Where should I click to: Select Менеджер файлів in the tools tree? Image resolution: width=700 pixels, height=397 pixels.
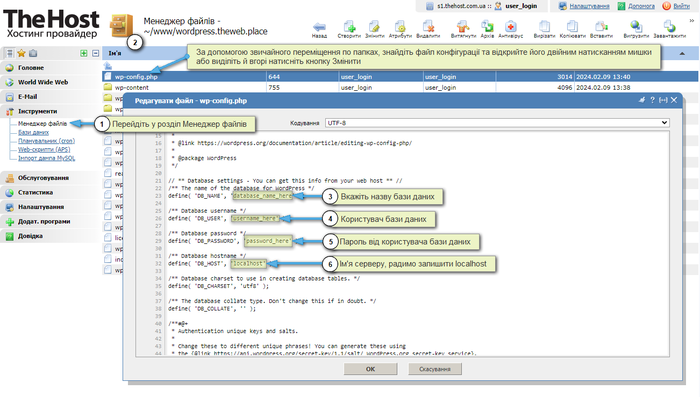click(42, 124)
